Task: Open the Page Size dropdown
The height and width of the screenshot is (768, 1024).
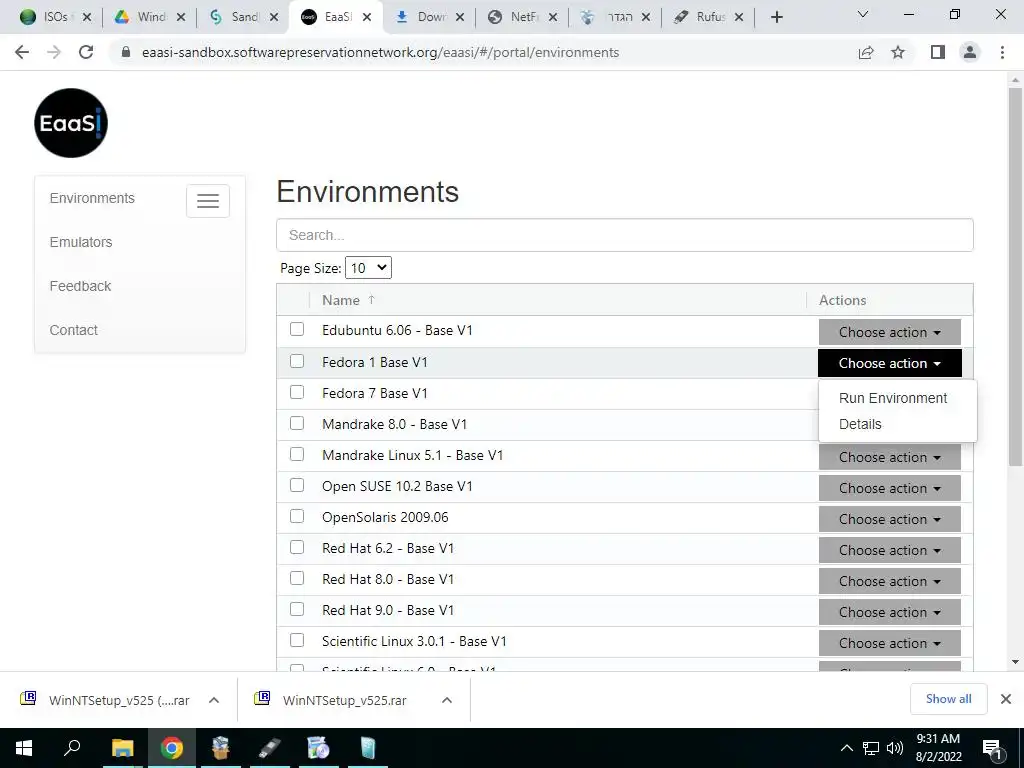Action: (x=368, y=268)
